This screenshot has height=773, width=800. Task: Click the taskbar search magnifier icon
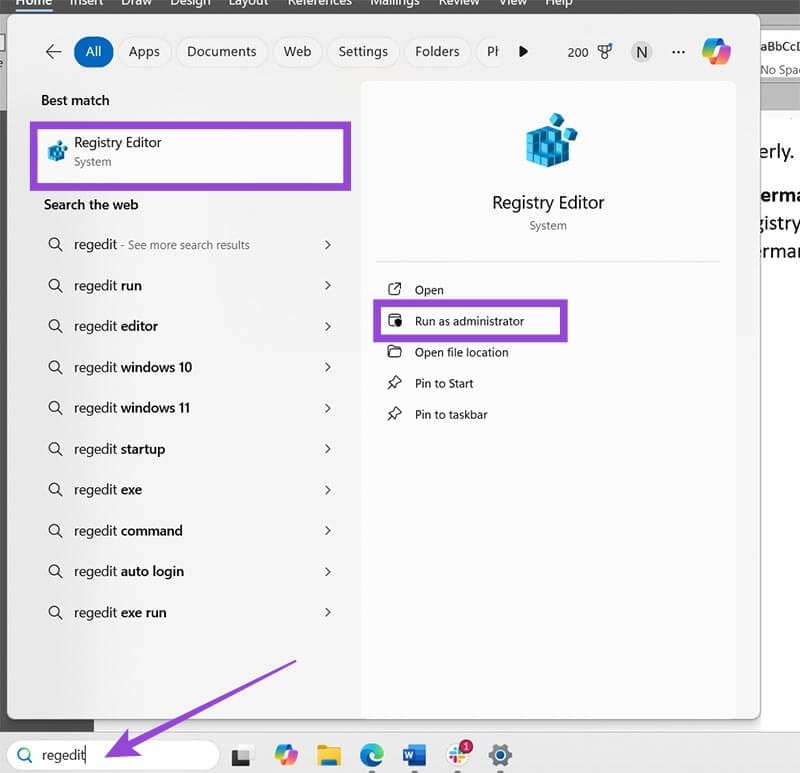pyautogui.click(x=24, y=755)
